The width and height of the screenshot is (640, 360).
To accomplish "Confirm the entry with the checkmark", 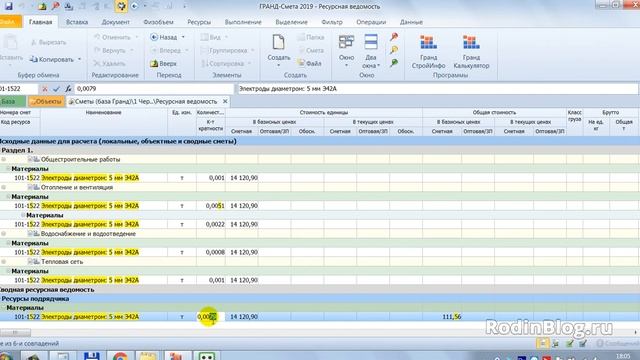I will (56, 89).
